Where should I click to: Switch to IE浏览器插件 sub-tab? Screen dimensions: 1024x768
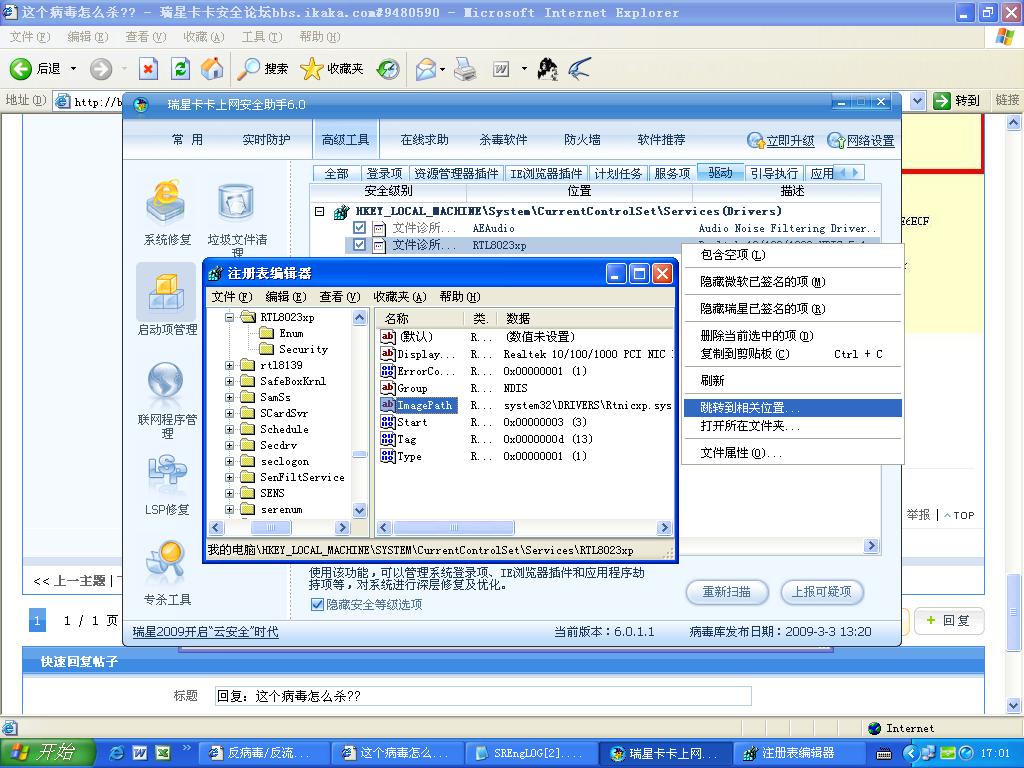tap(546, 173)
